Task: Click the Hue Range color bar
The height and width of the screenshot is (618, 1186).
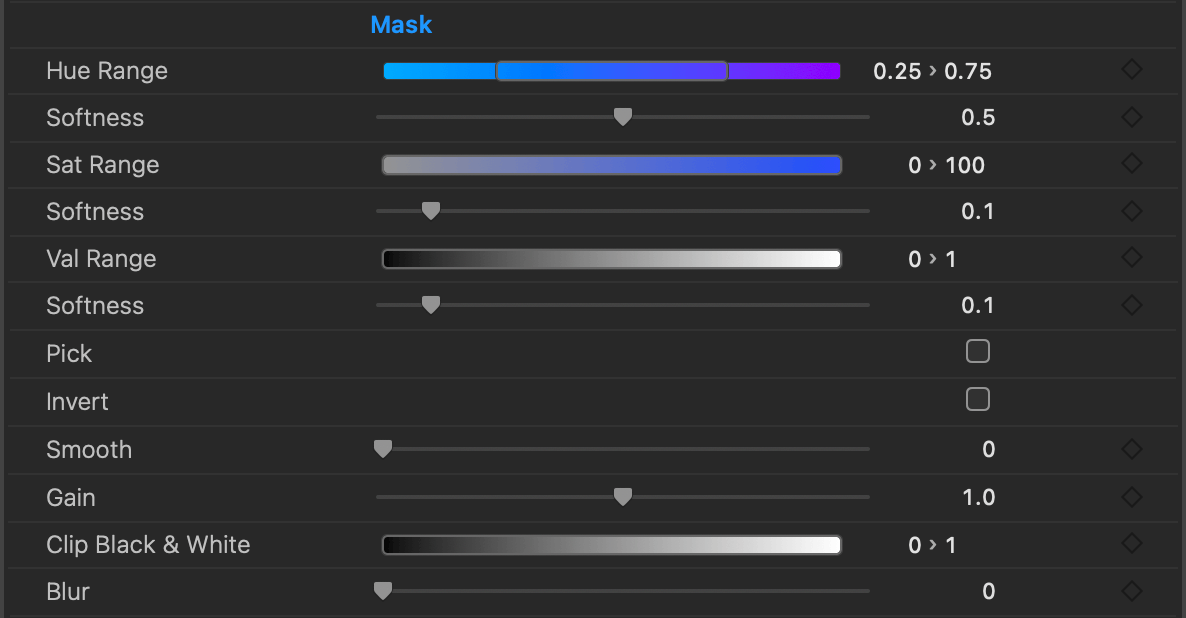Action: click(611, 71)
